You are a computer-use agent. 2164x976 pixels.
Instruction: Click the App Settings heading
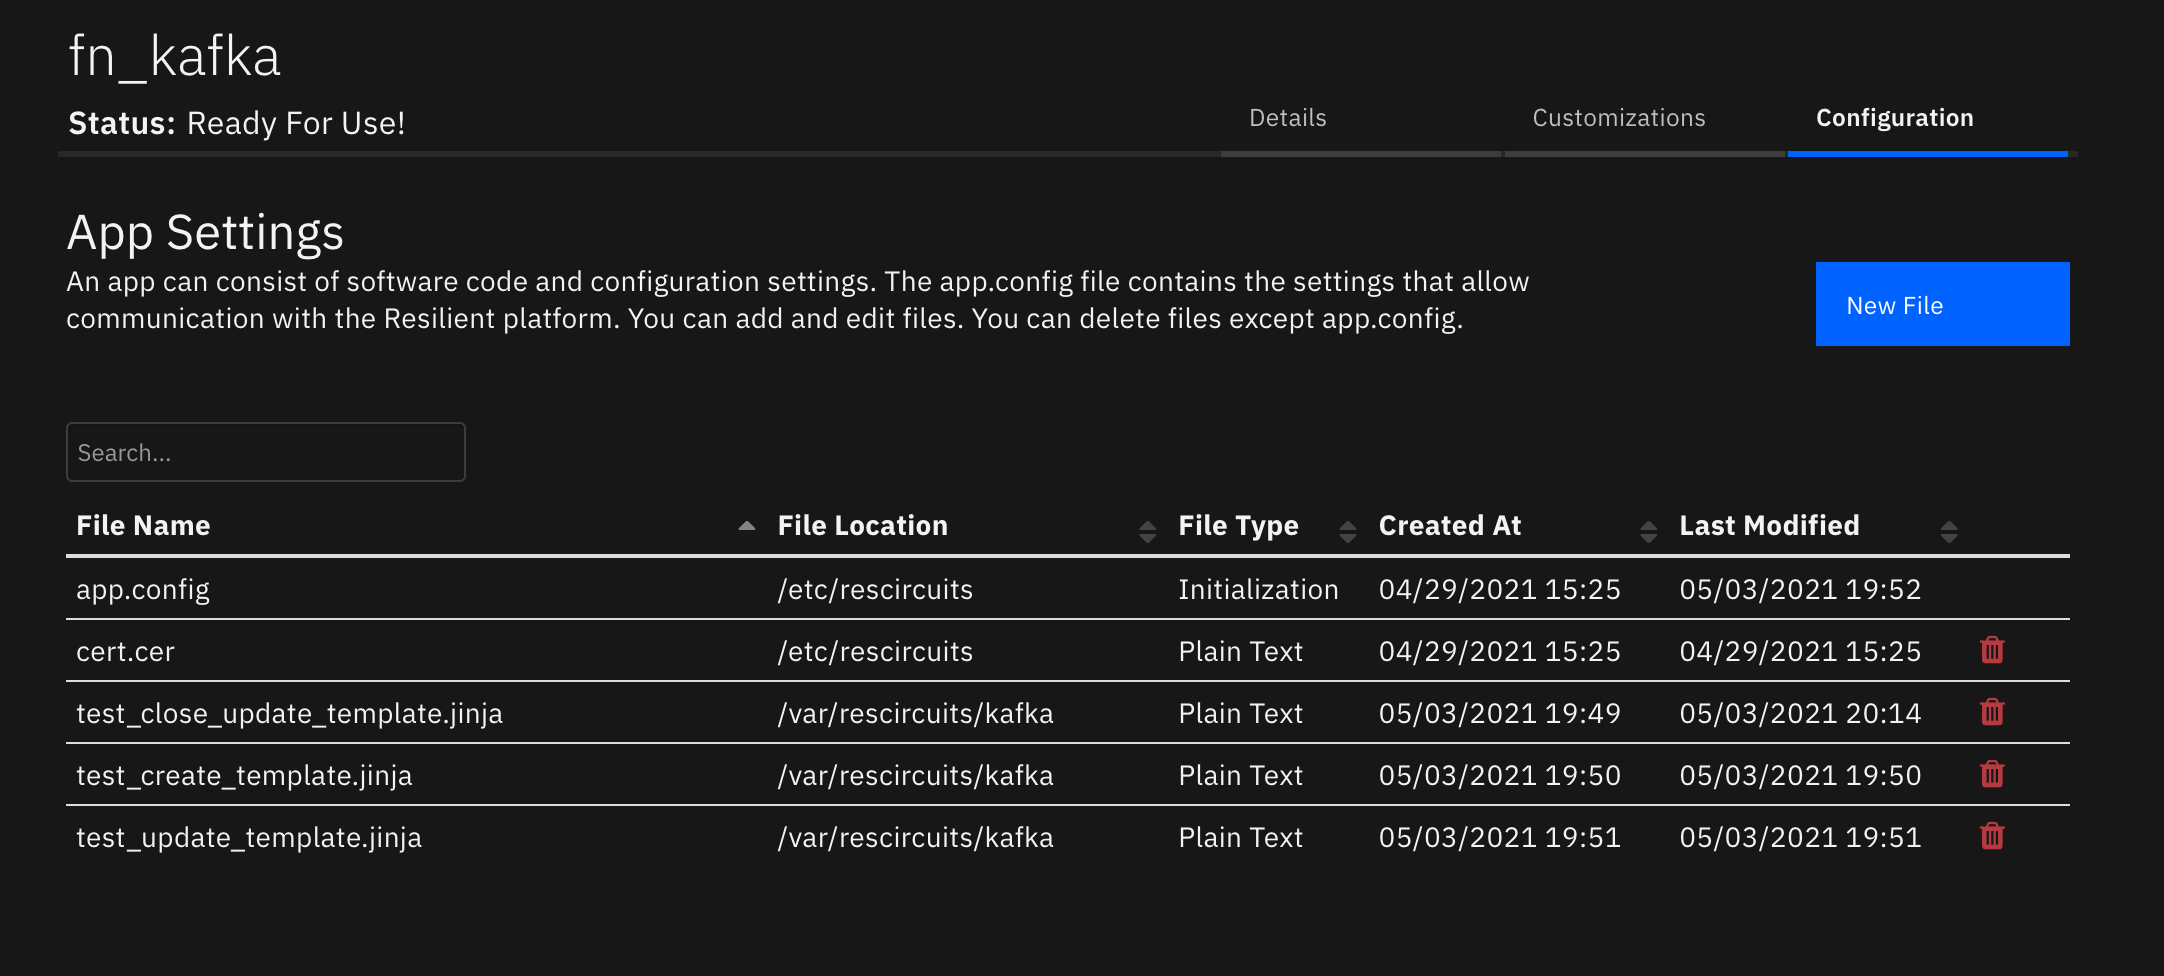(205, 233)
